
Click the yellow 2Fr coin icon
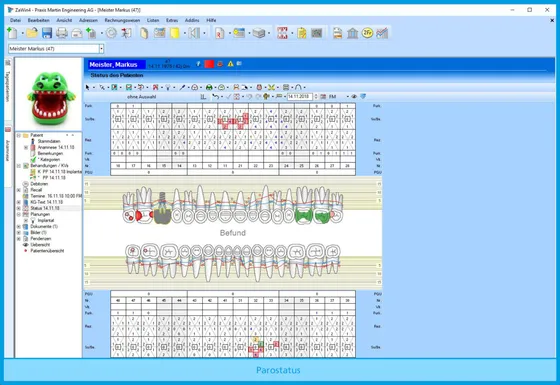(x=367, y=33)
